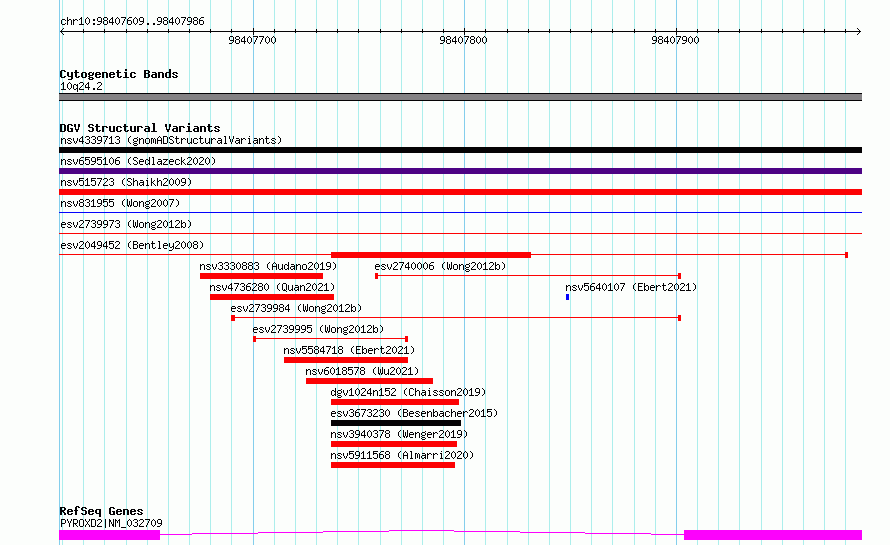Click the 98407800 ruler position label
This screenshot has width=890, height=545.
coord(464,40)
